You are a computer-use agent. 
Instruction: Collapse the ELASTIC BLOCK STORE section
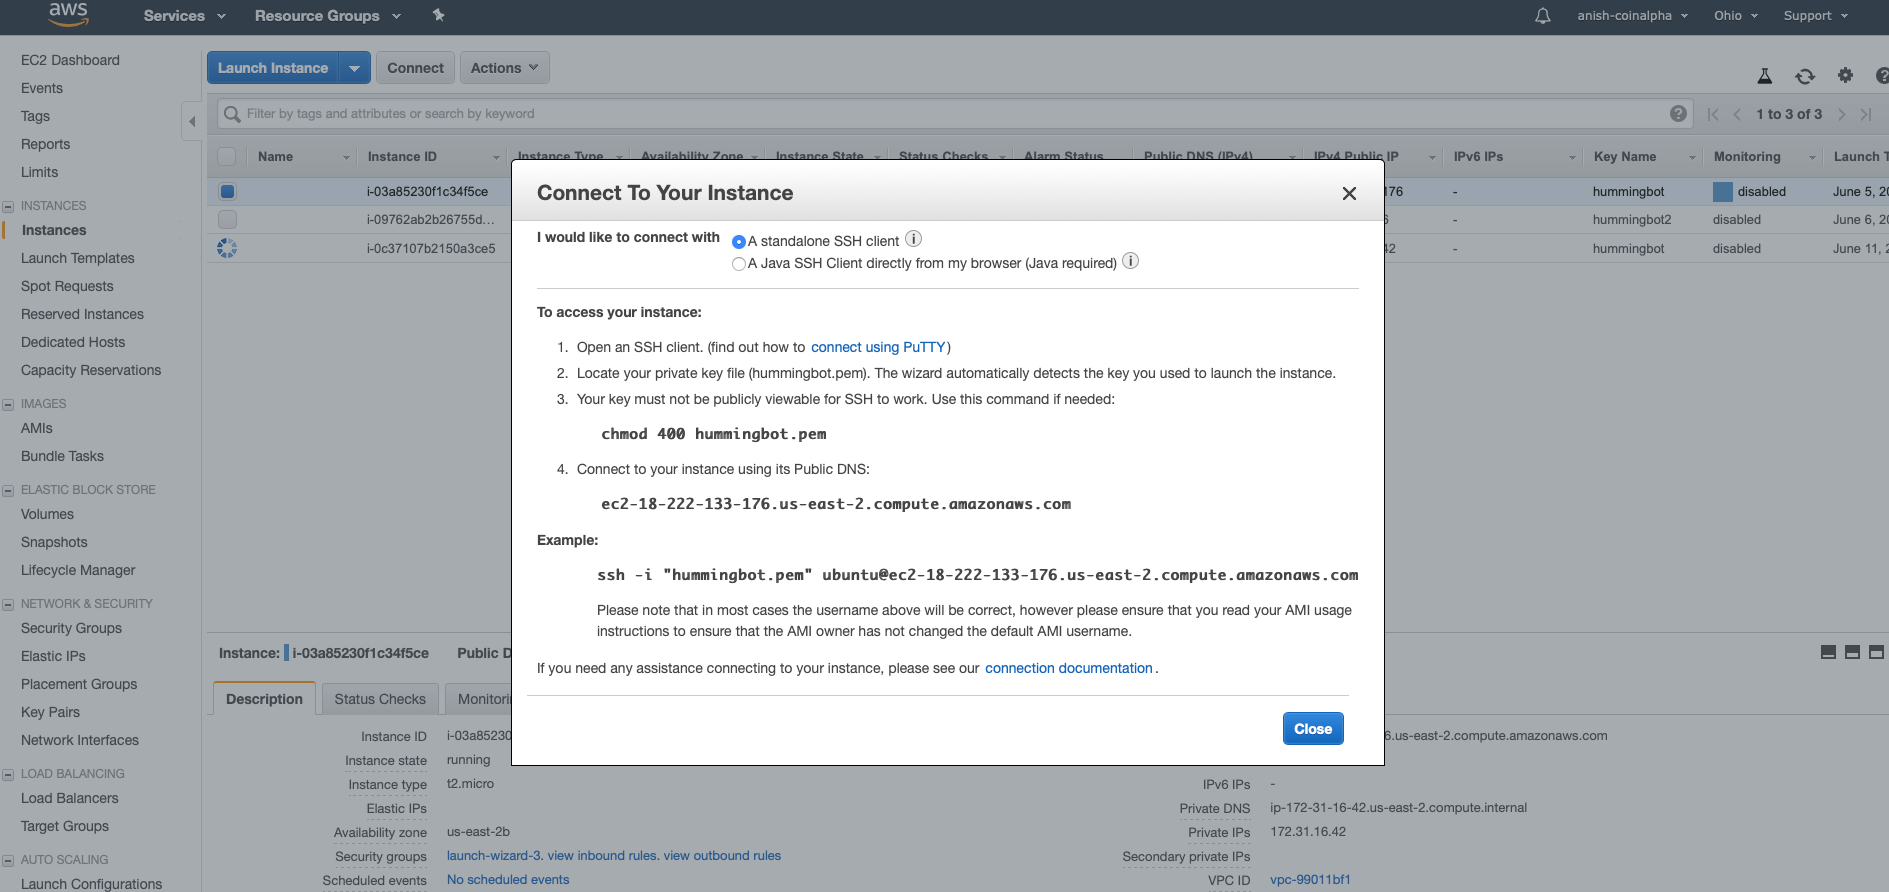pos(8,491)
